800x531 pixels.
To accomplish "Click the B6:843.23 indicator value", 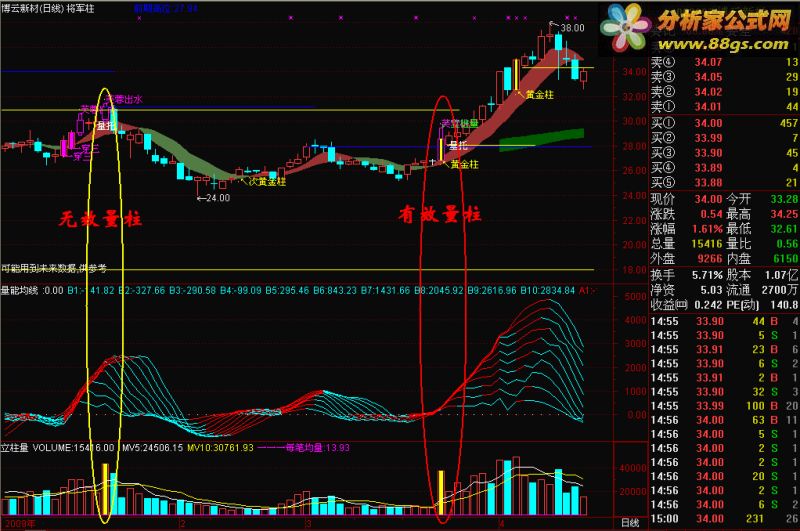I will click(335, 291).
